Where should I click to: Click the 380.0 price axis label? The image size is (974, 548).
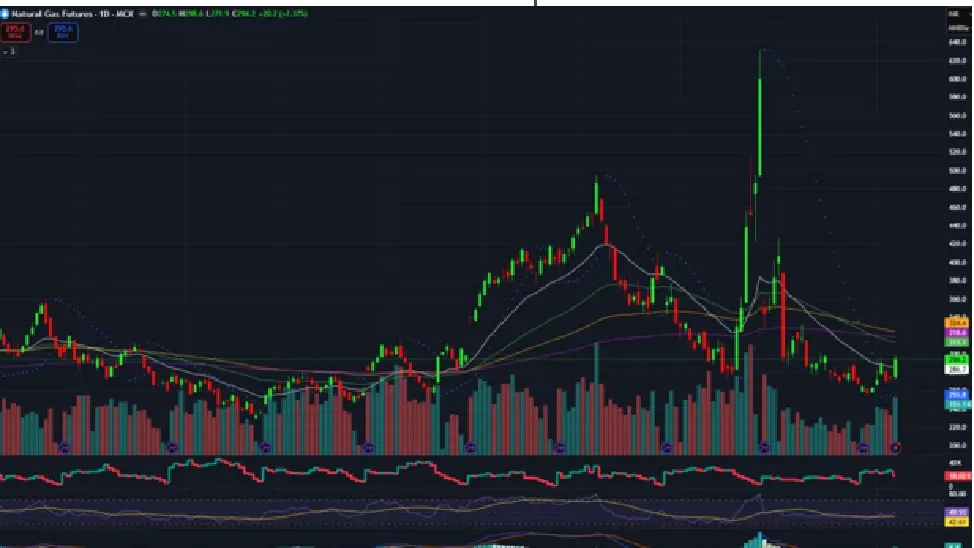click(x=957, y=280)
